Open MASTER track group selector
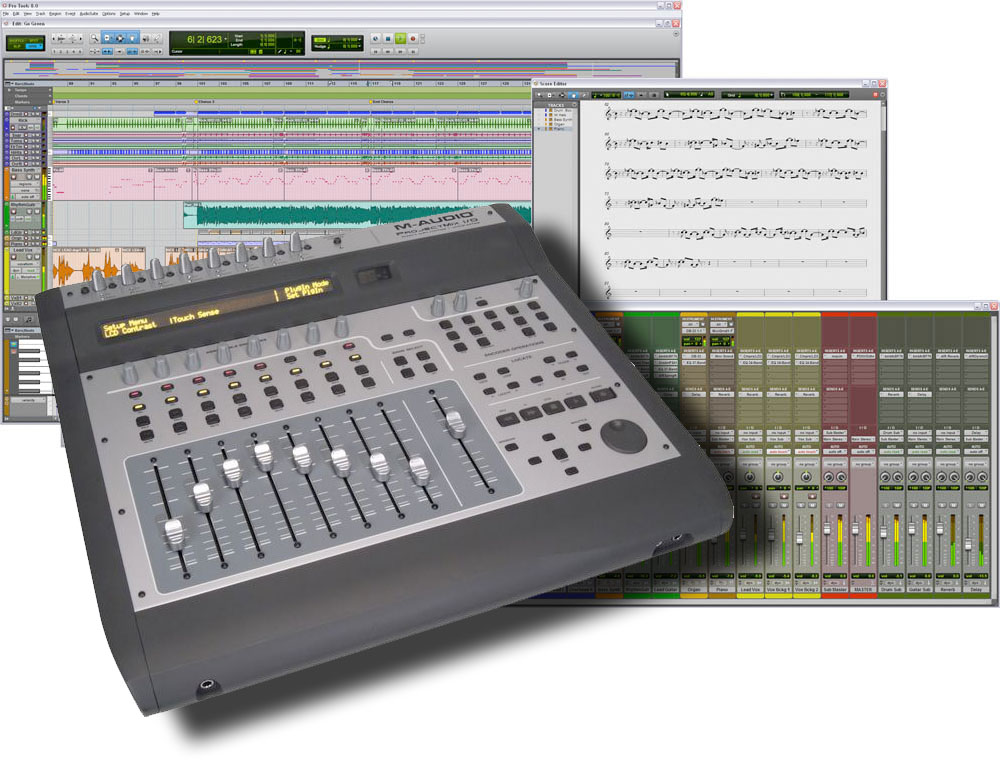Image resolution: width=1000 pixels, height=770 pixels. point(863,464)
